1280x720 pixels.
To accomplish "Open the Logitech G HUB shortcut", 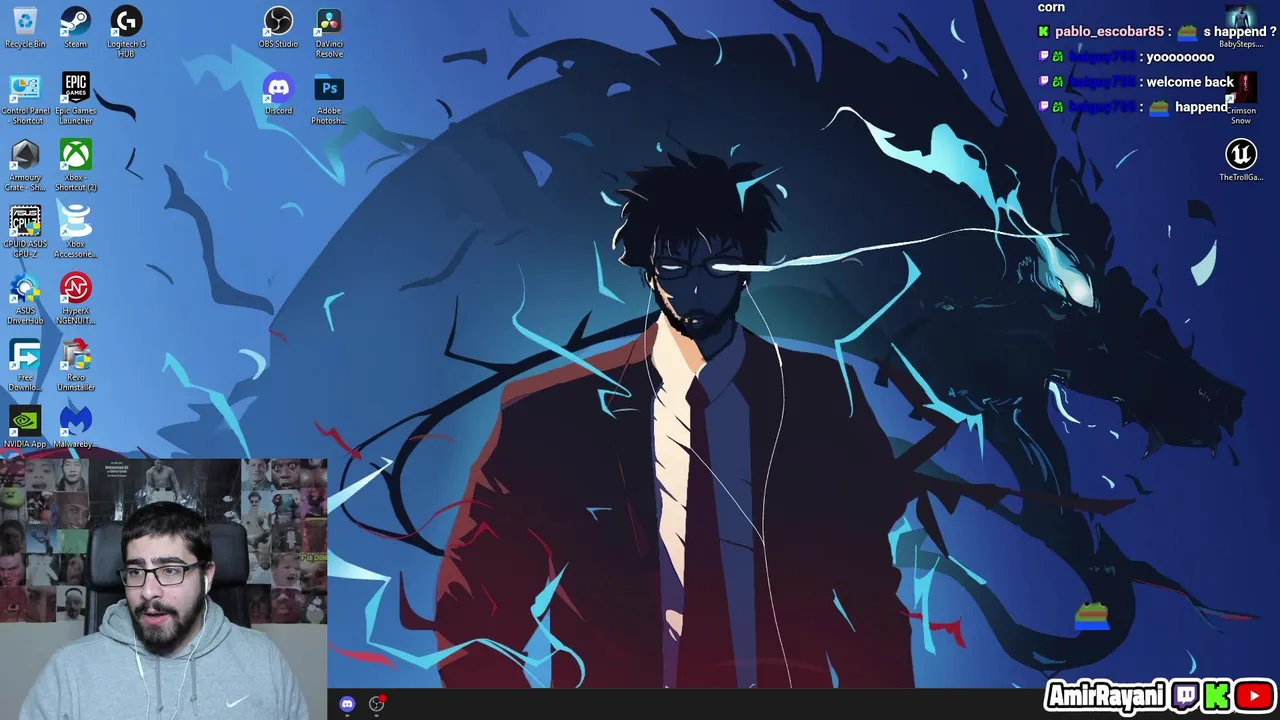I will pyautogui.click(x=126, y=32).
